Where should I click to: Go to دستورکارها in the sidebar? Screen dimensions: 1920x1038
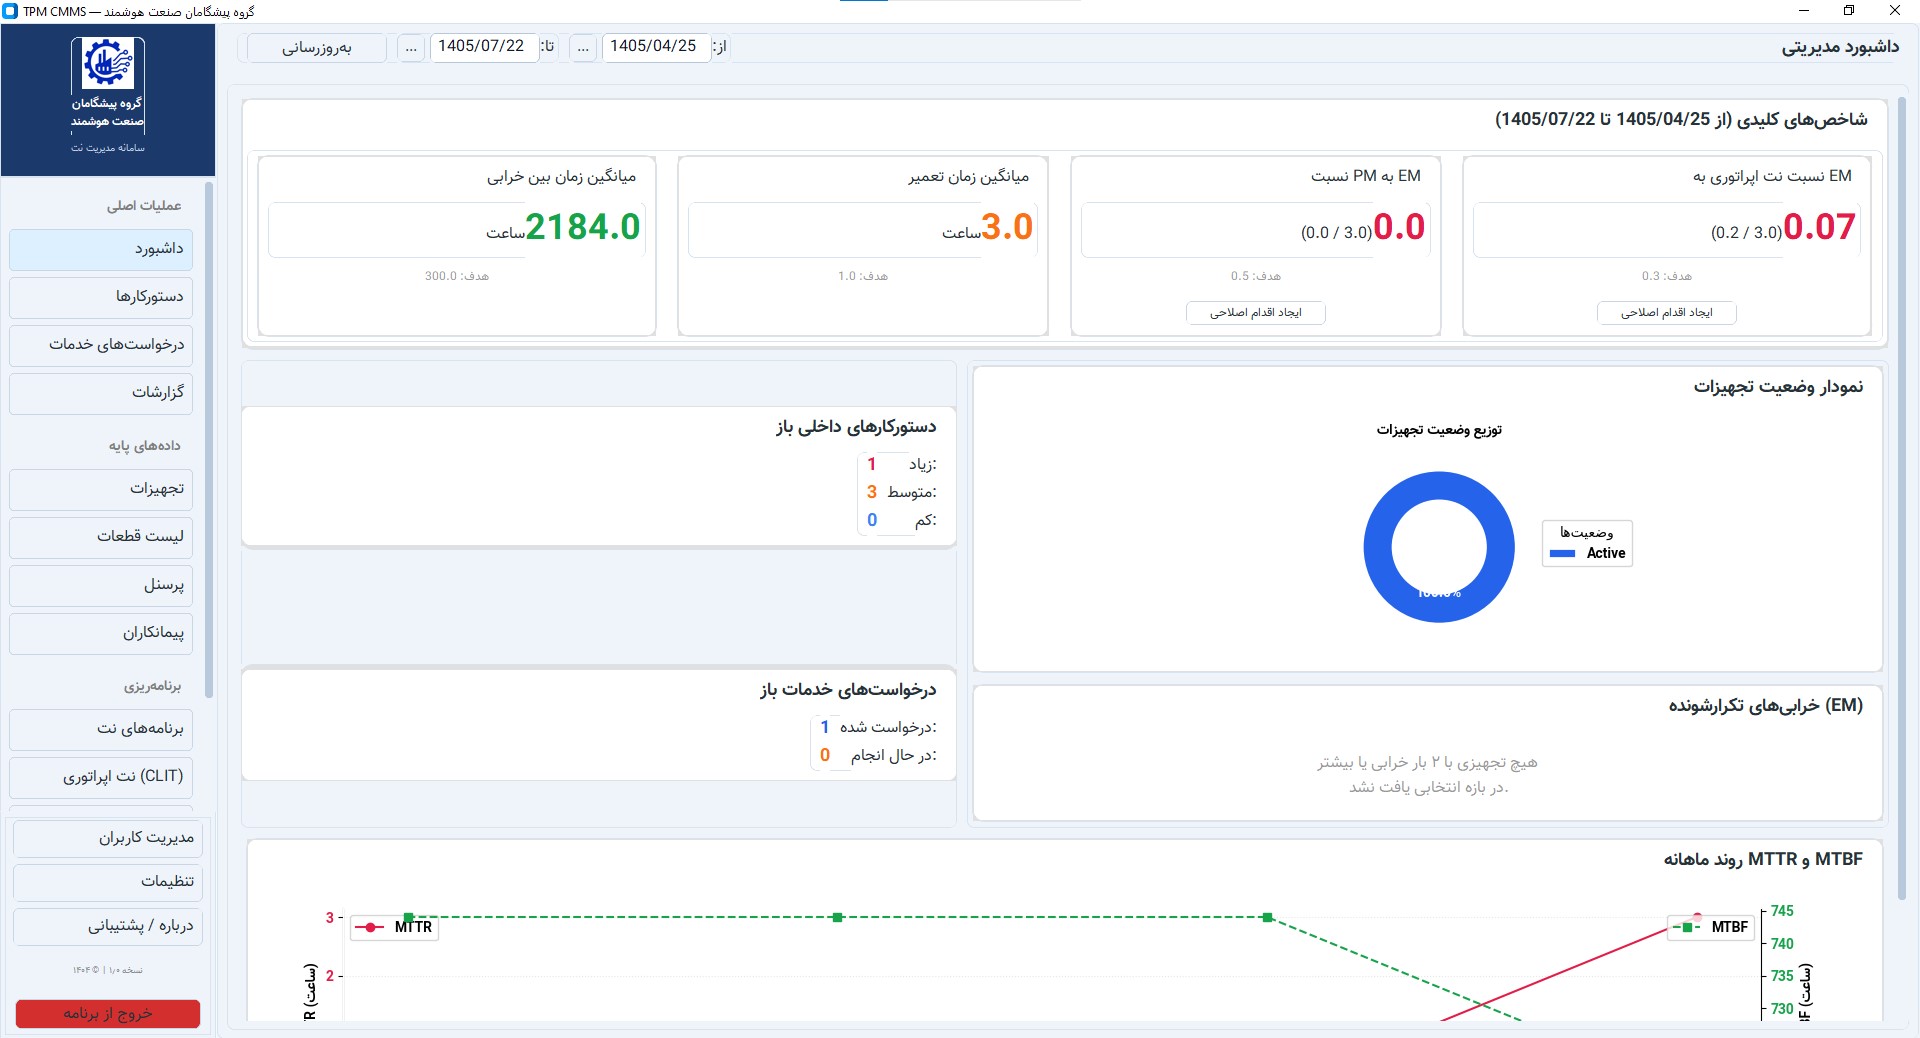[101, 297]
